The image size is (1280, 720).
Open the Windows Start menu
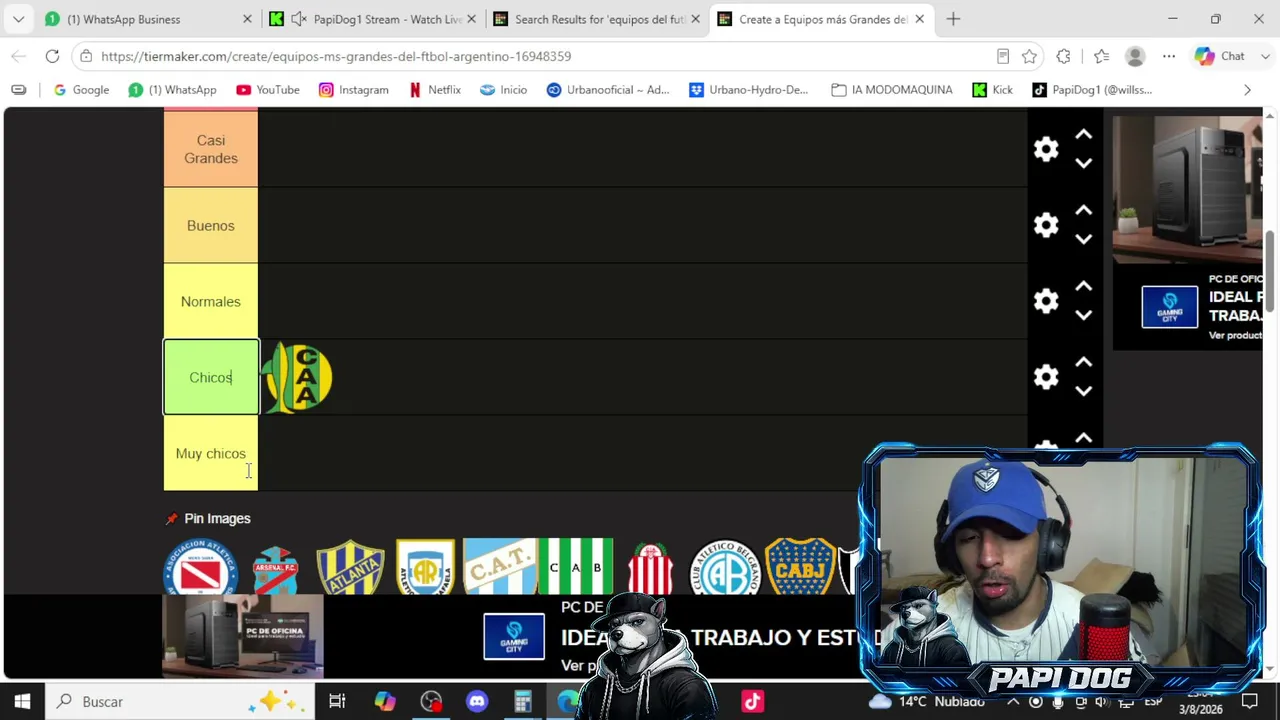coord(22,702)
